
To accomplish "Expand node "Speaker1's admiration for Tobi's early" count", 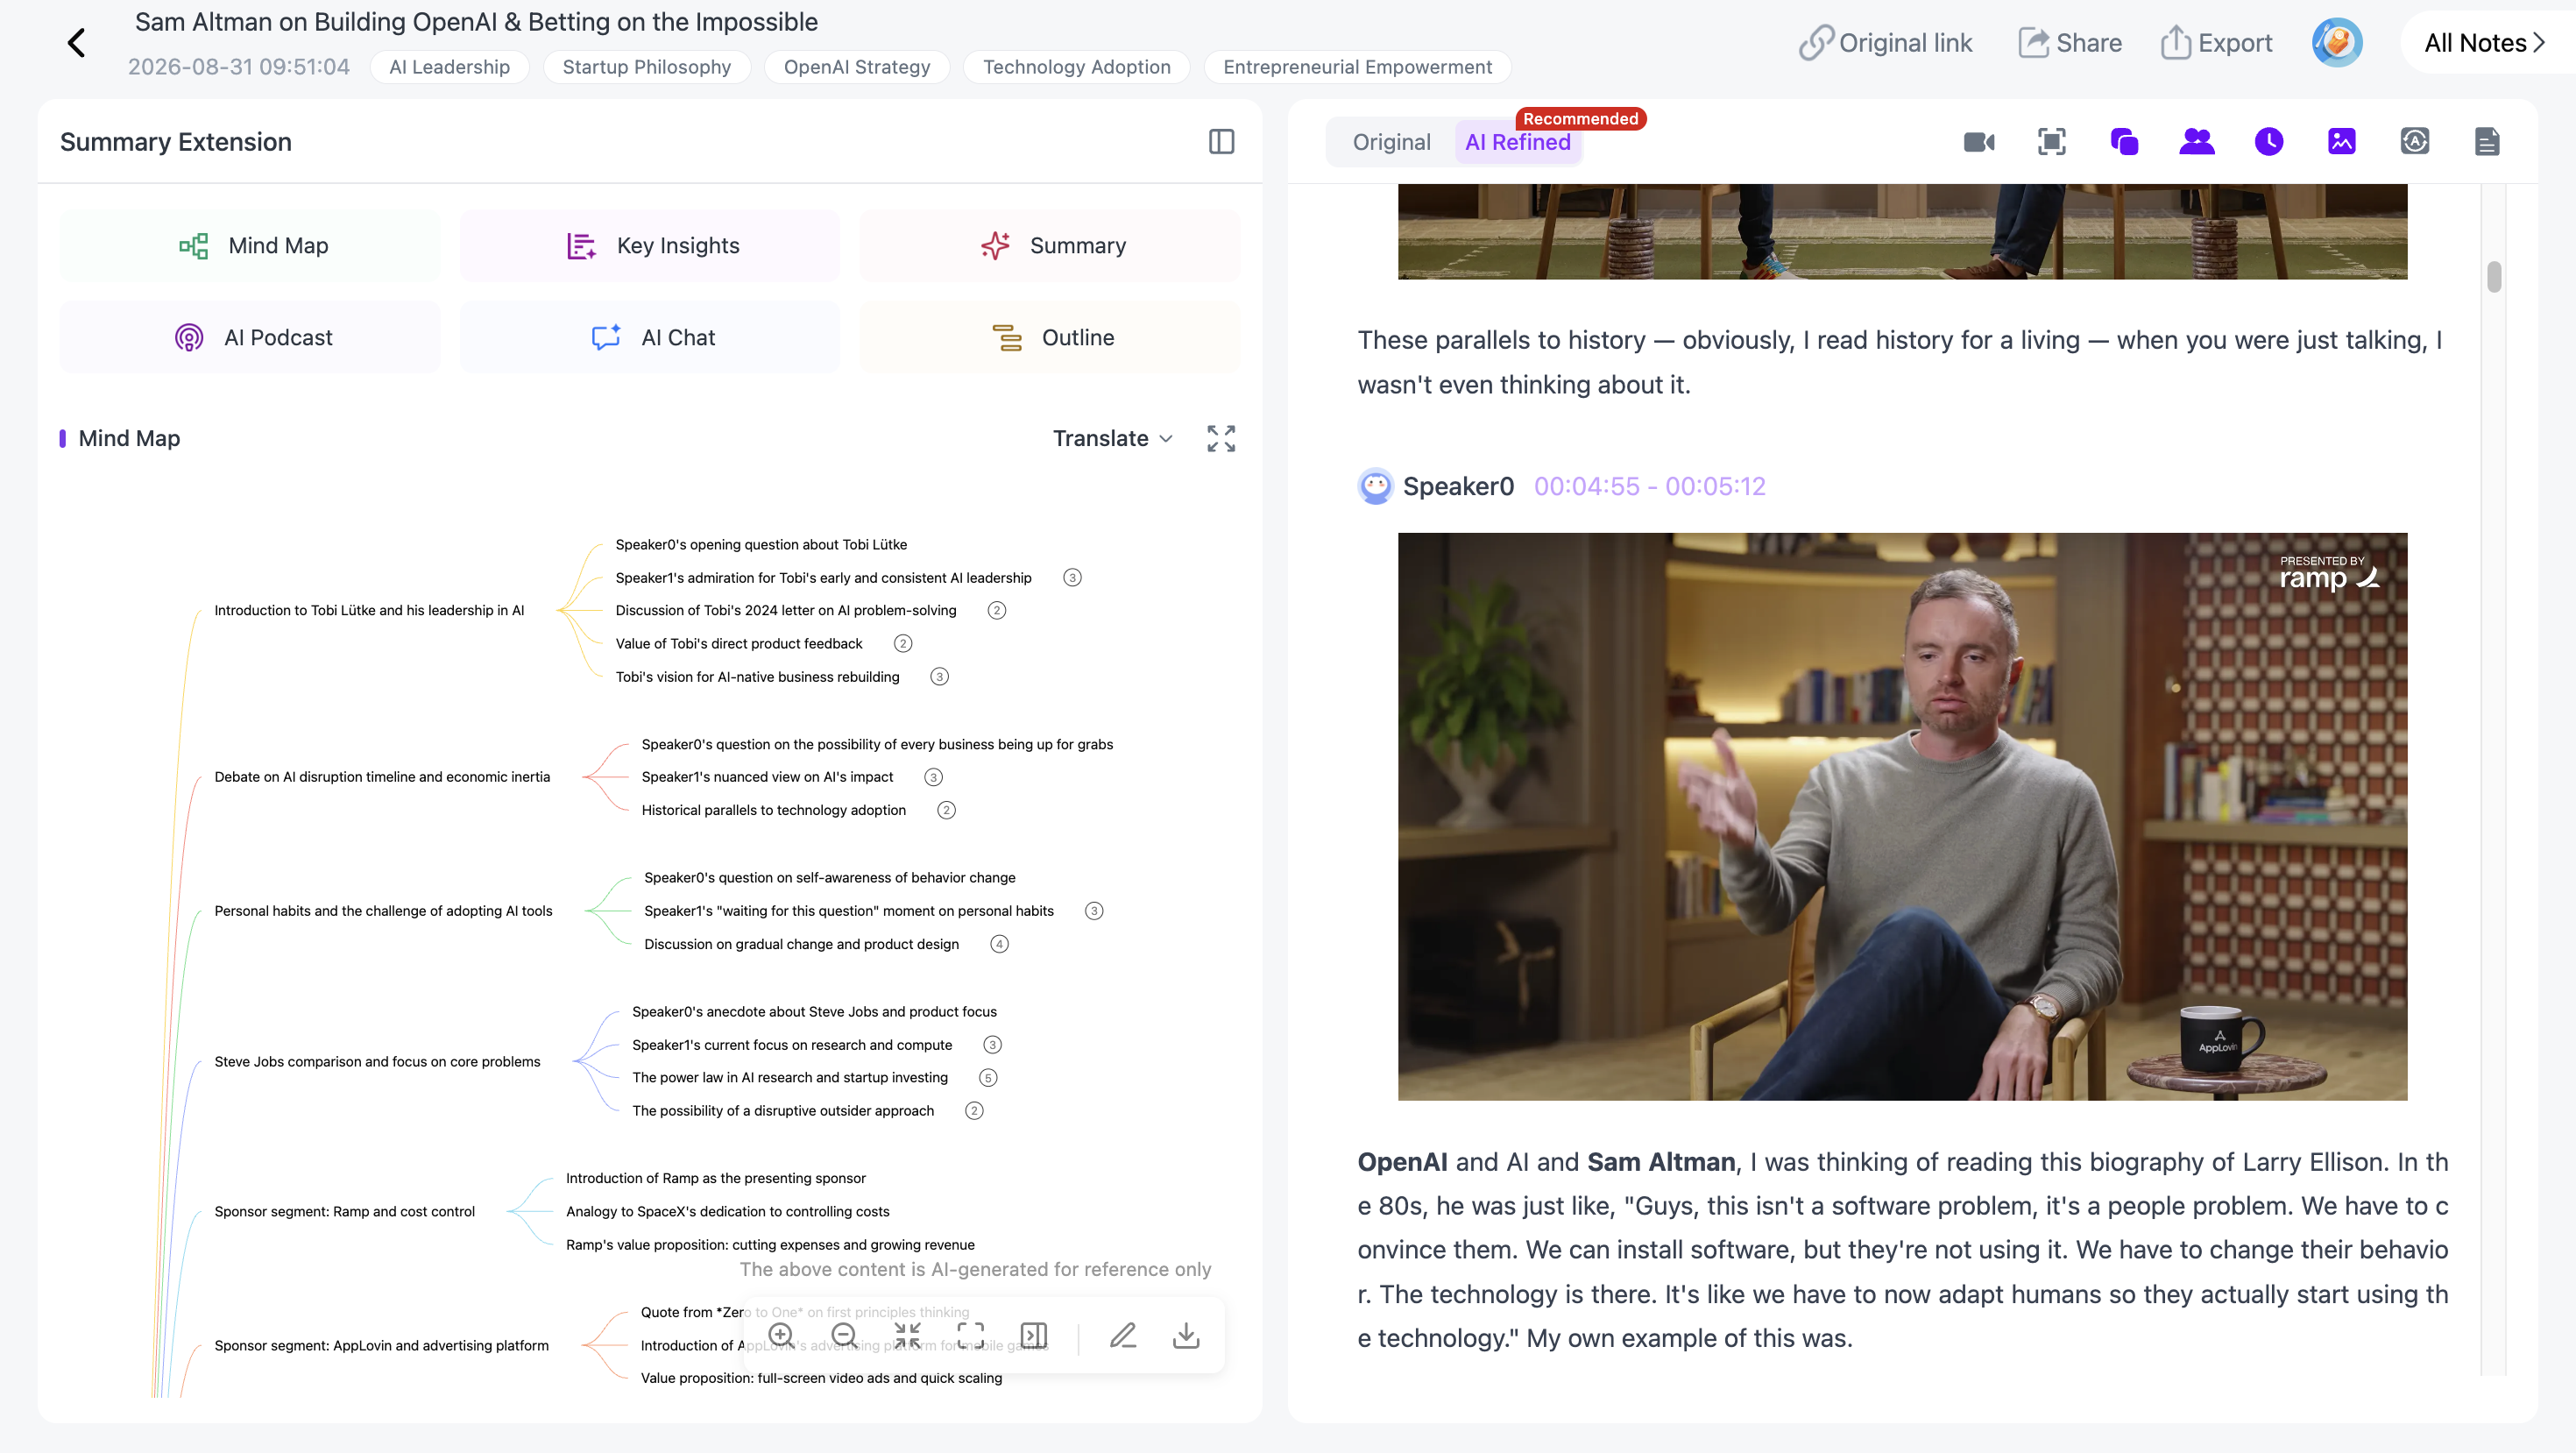I will [1072, 578].
